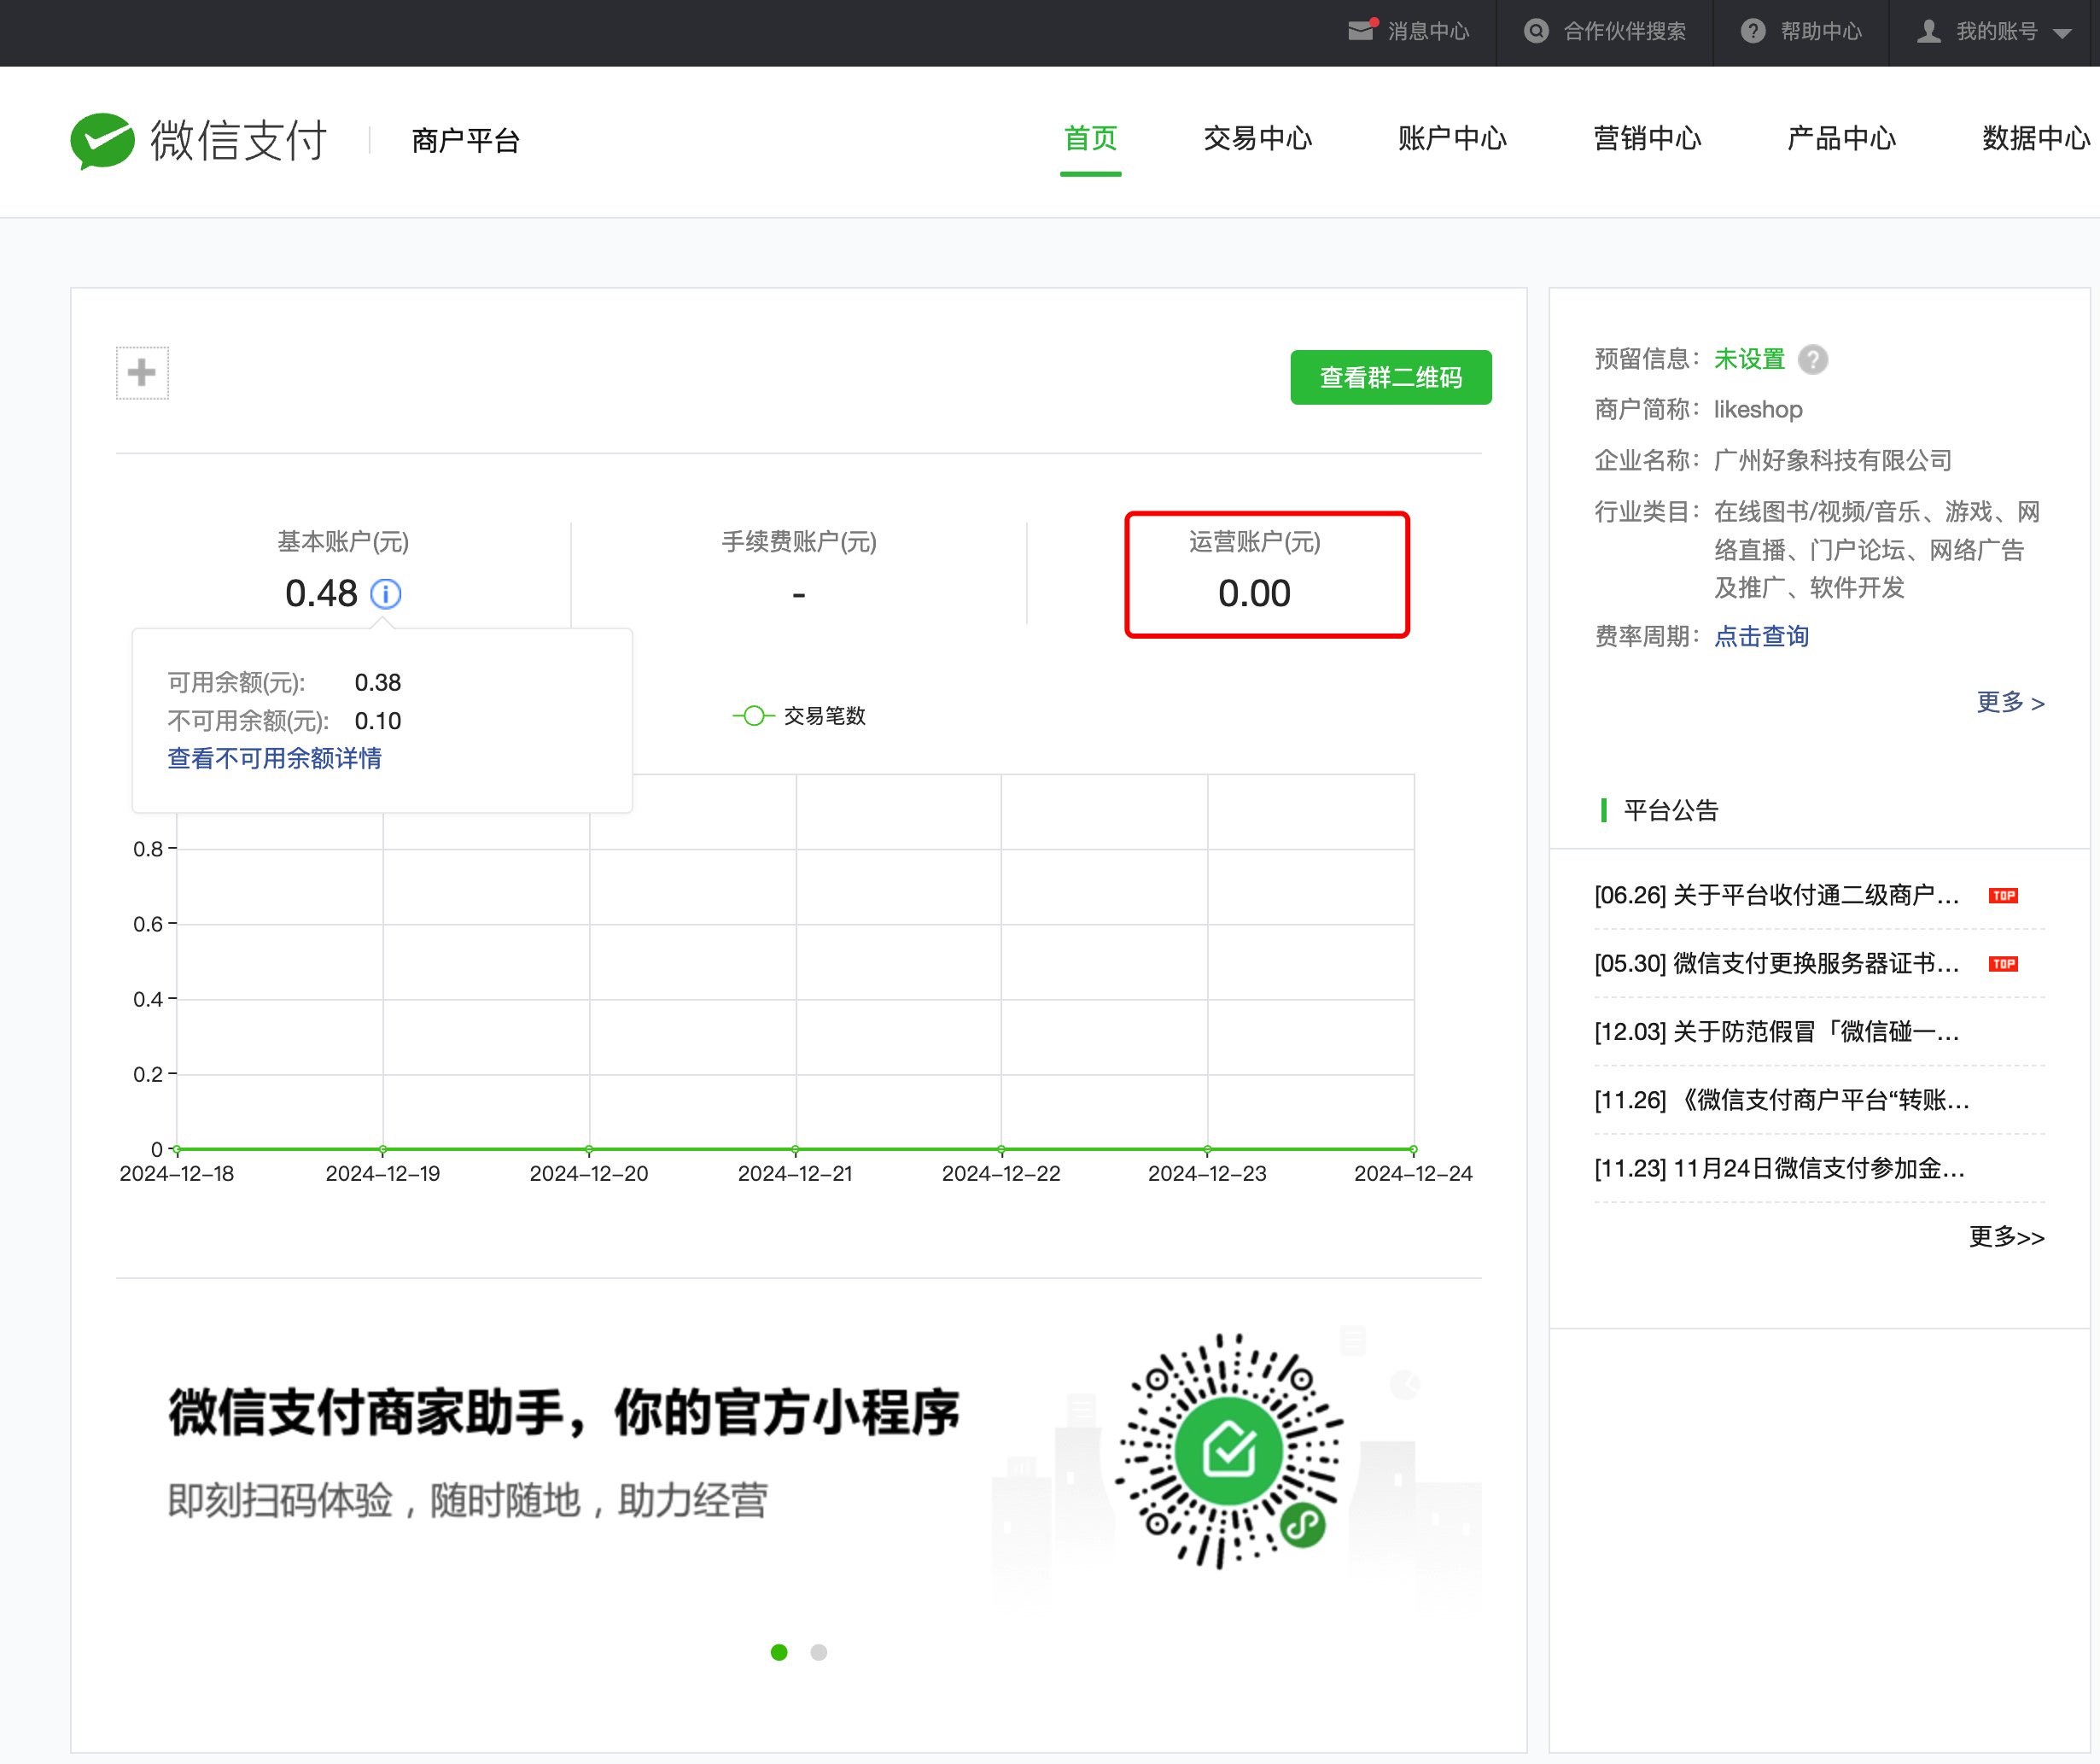Click the 广州好象科技有限公司 company name

click(x=1833, y=460)
